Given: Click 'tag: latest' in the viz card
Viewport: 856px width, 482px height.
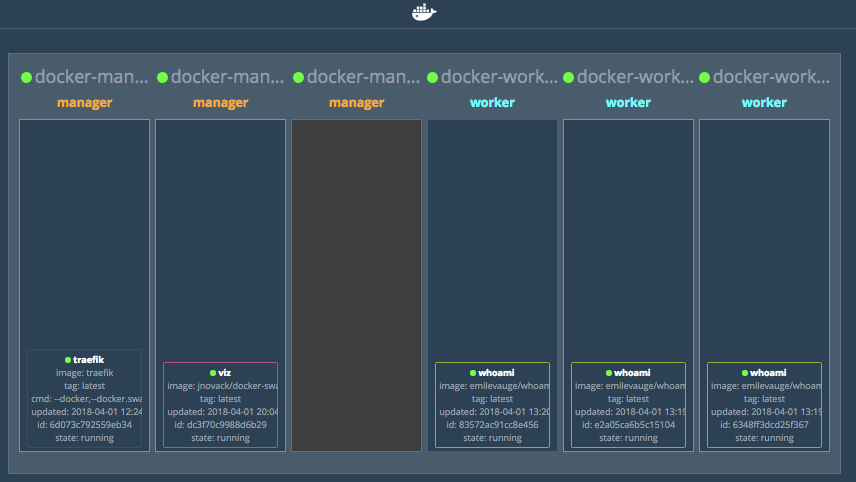Looking at the screenshot, I should click(x=221, y=399).
